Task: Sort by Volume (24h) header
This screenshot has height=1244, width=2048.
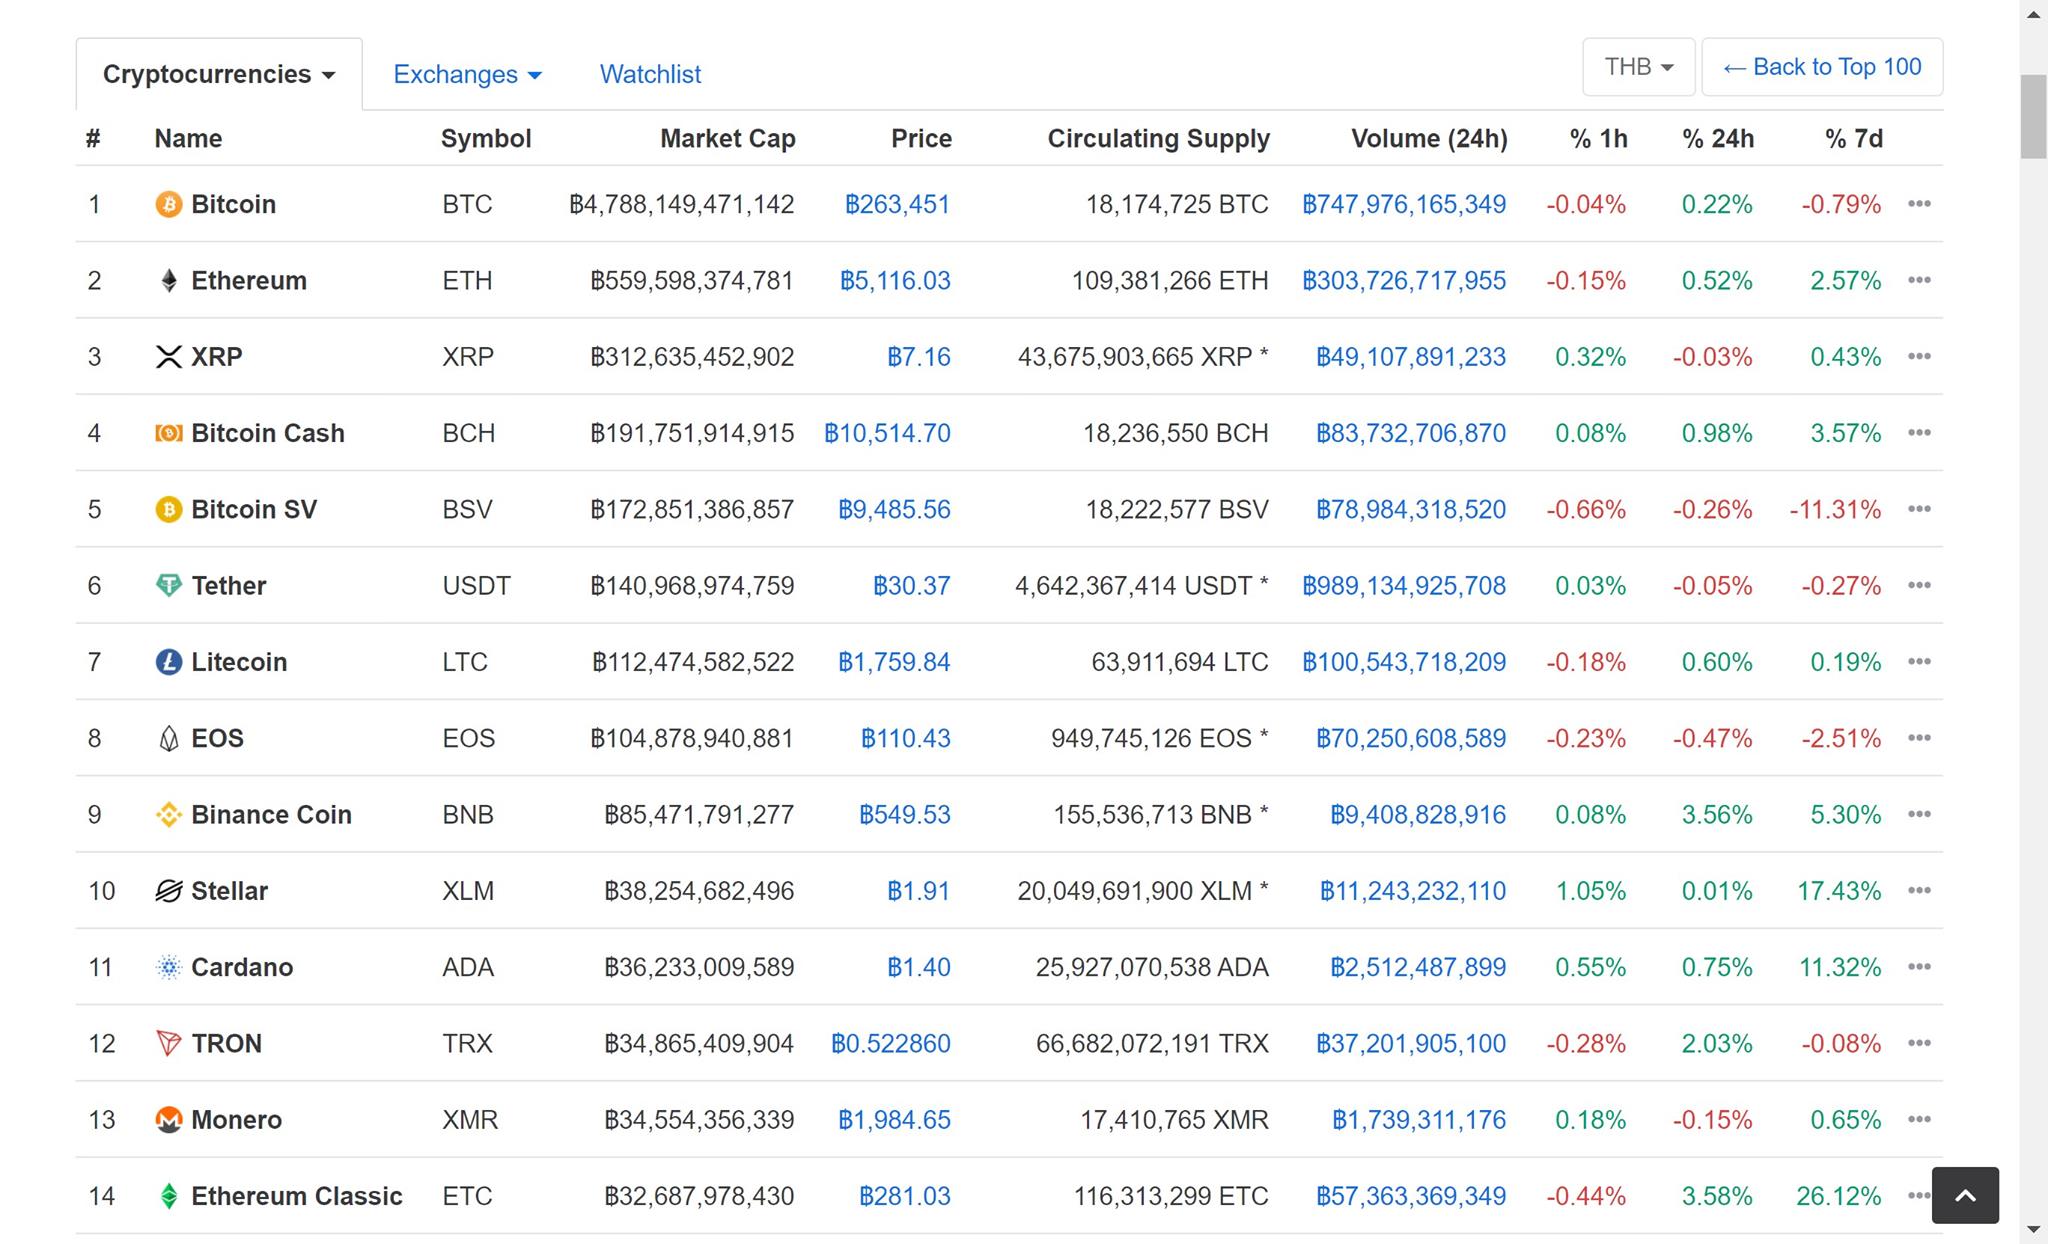Action: click(x=1429, y=138)
